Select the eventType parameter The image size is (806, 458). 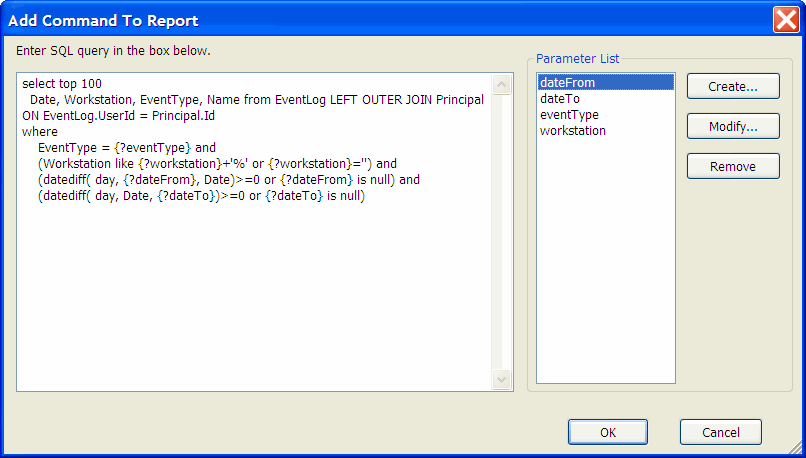pos(569,115)
